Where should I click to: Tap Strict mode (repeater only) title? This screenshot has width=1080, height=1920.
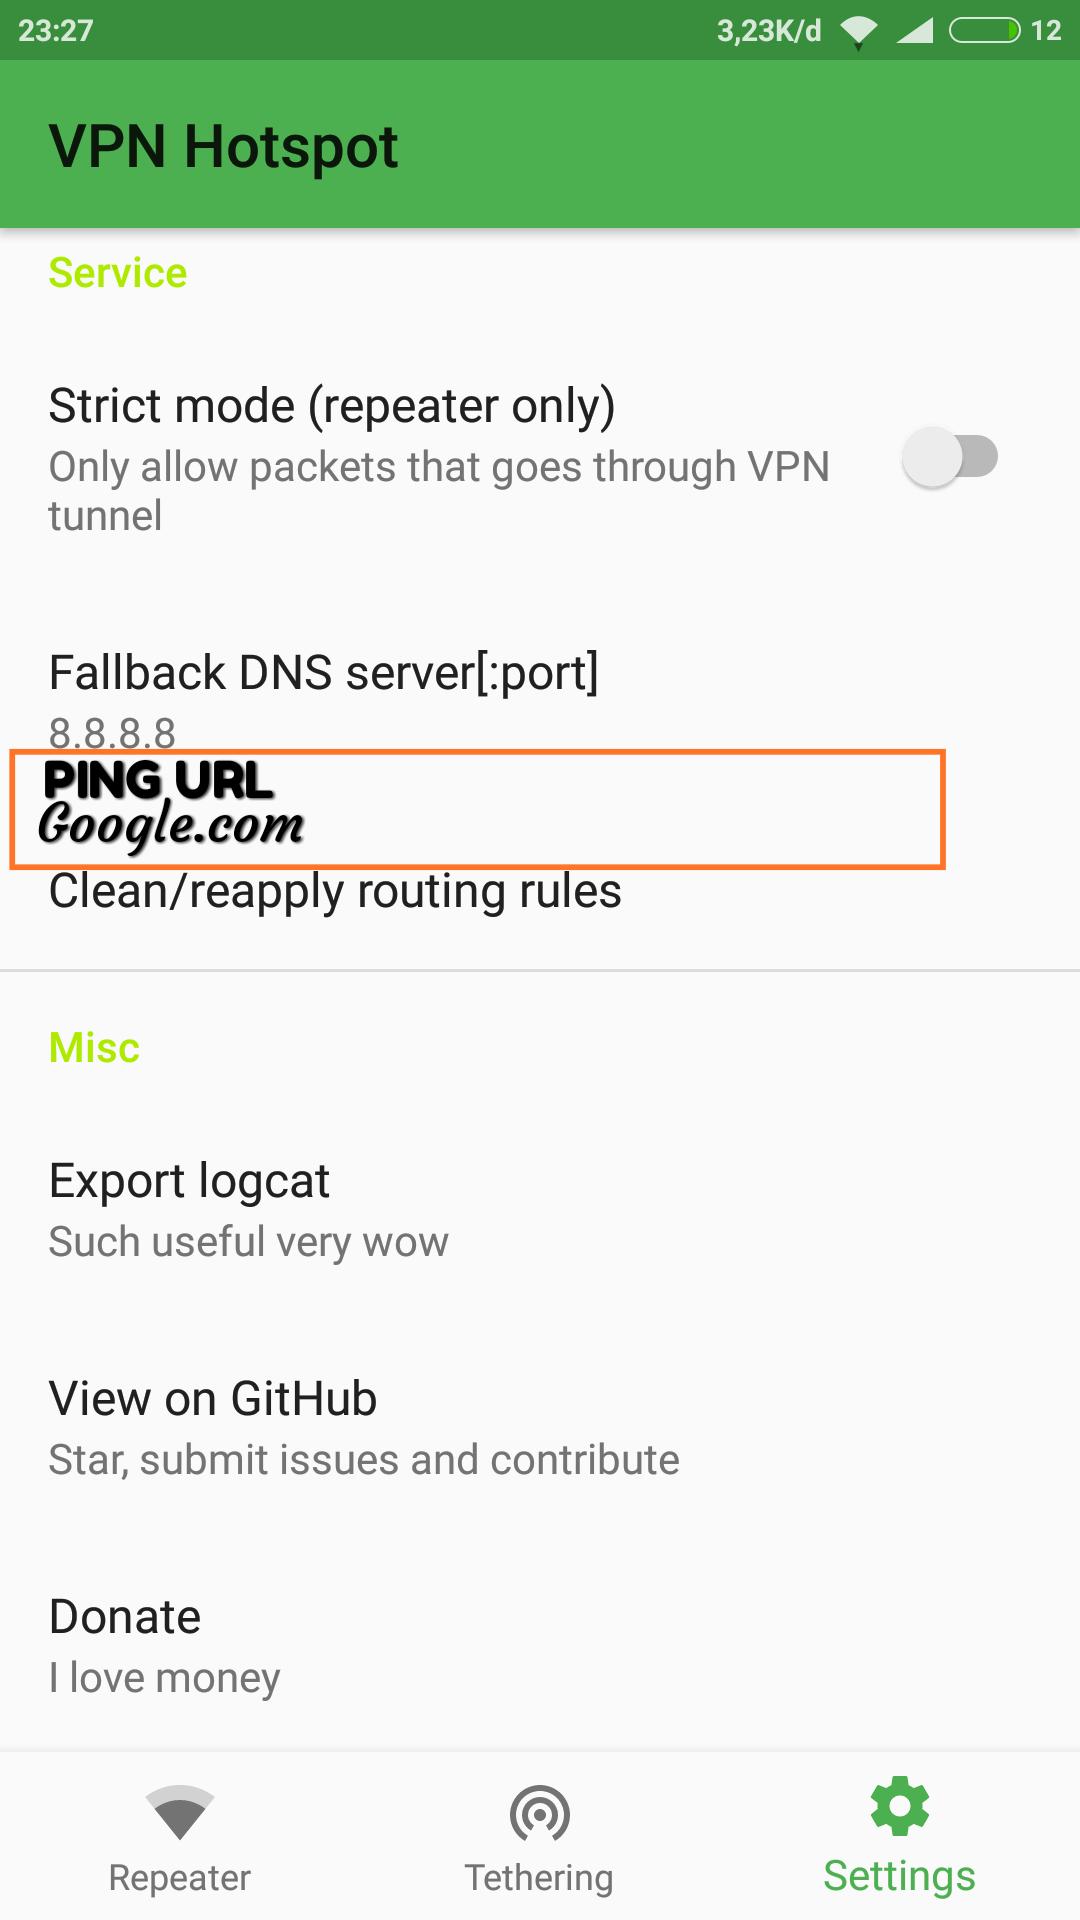pos(332,406)
